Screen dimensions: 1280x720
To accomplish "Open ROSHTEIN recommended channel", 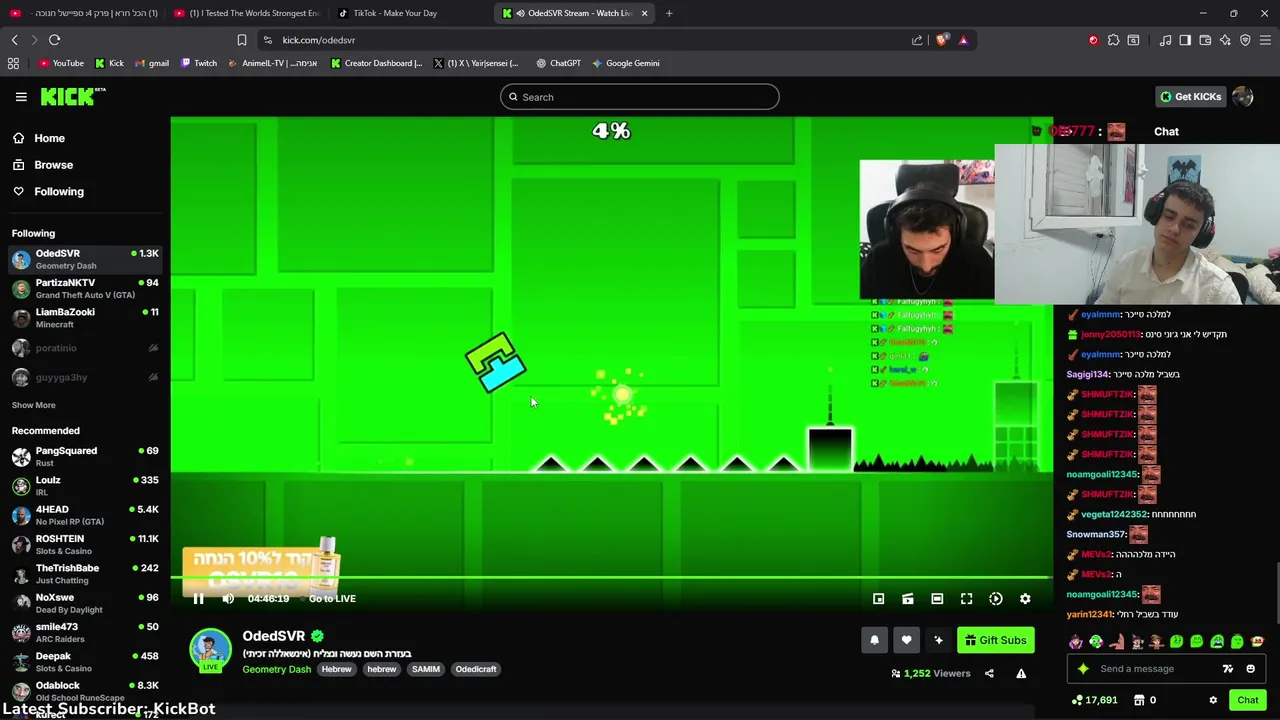I will coord(85,544).
